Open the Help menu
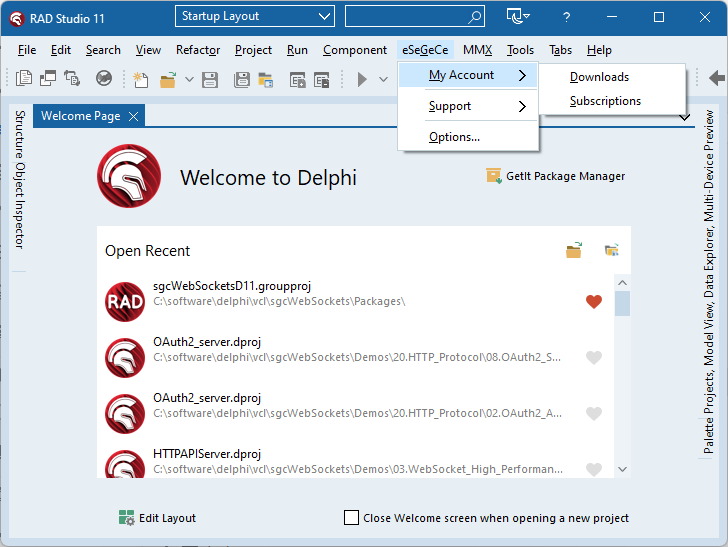 click(x=599, y=50)
